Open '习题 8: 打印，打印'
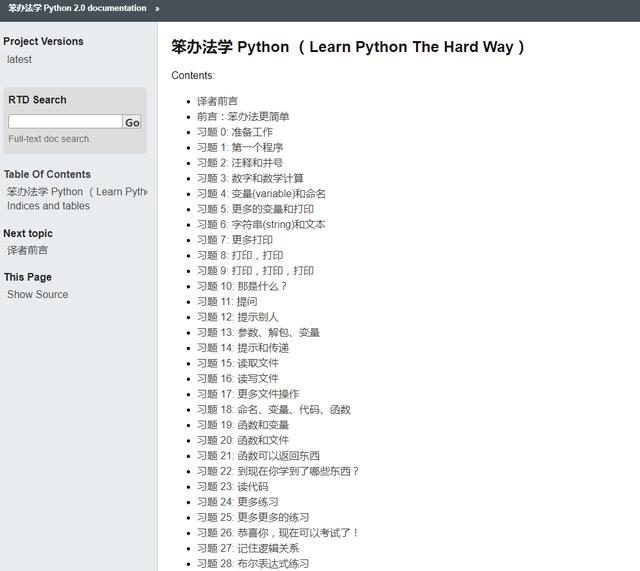Image resolution: width=640 pixels, height=571 pixels. click(240, 256)
